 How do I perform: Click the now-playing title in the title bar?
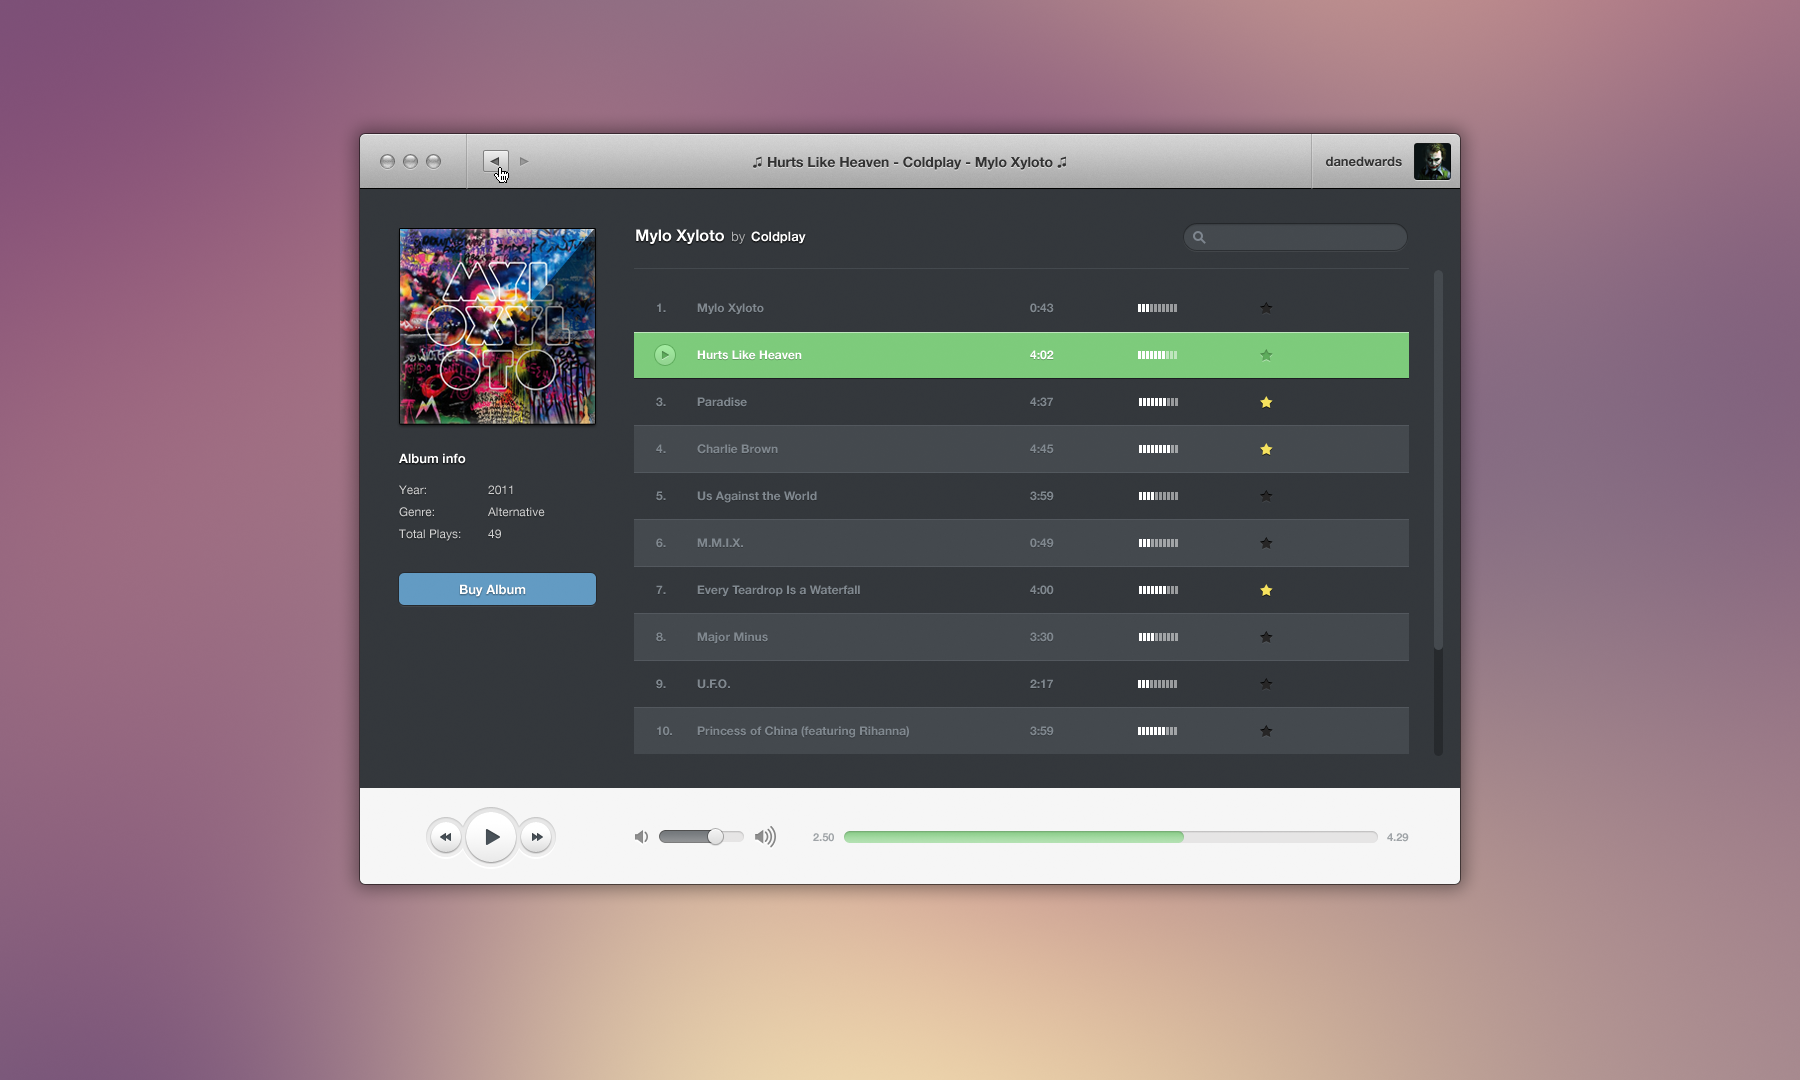click(x=910, y=162)
